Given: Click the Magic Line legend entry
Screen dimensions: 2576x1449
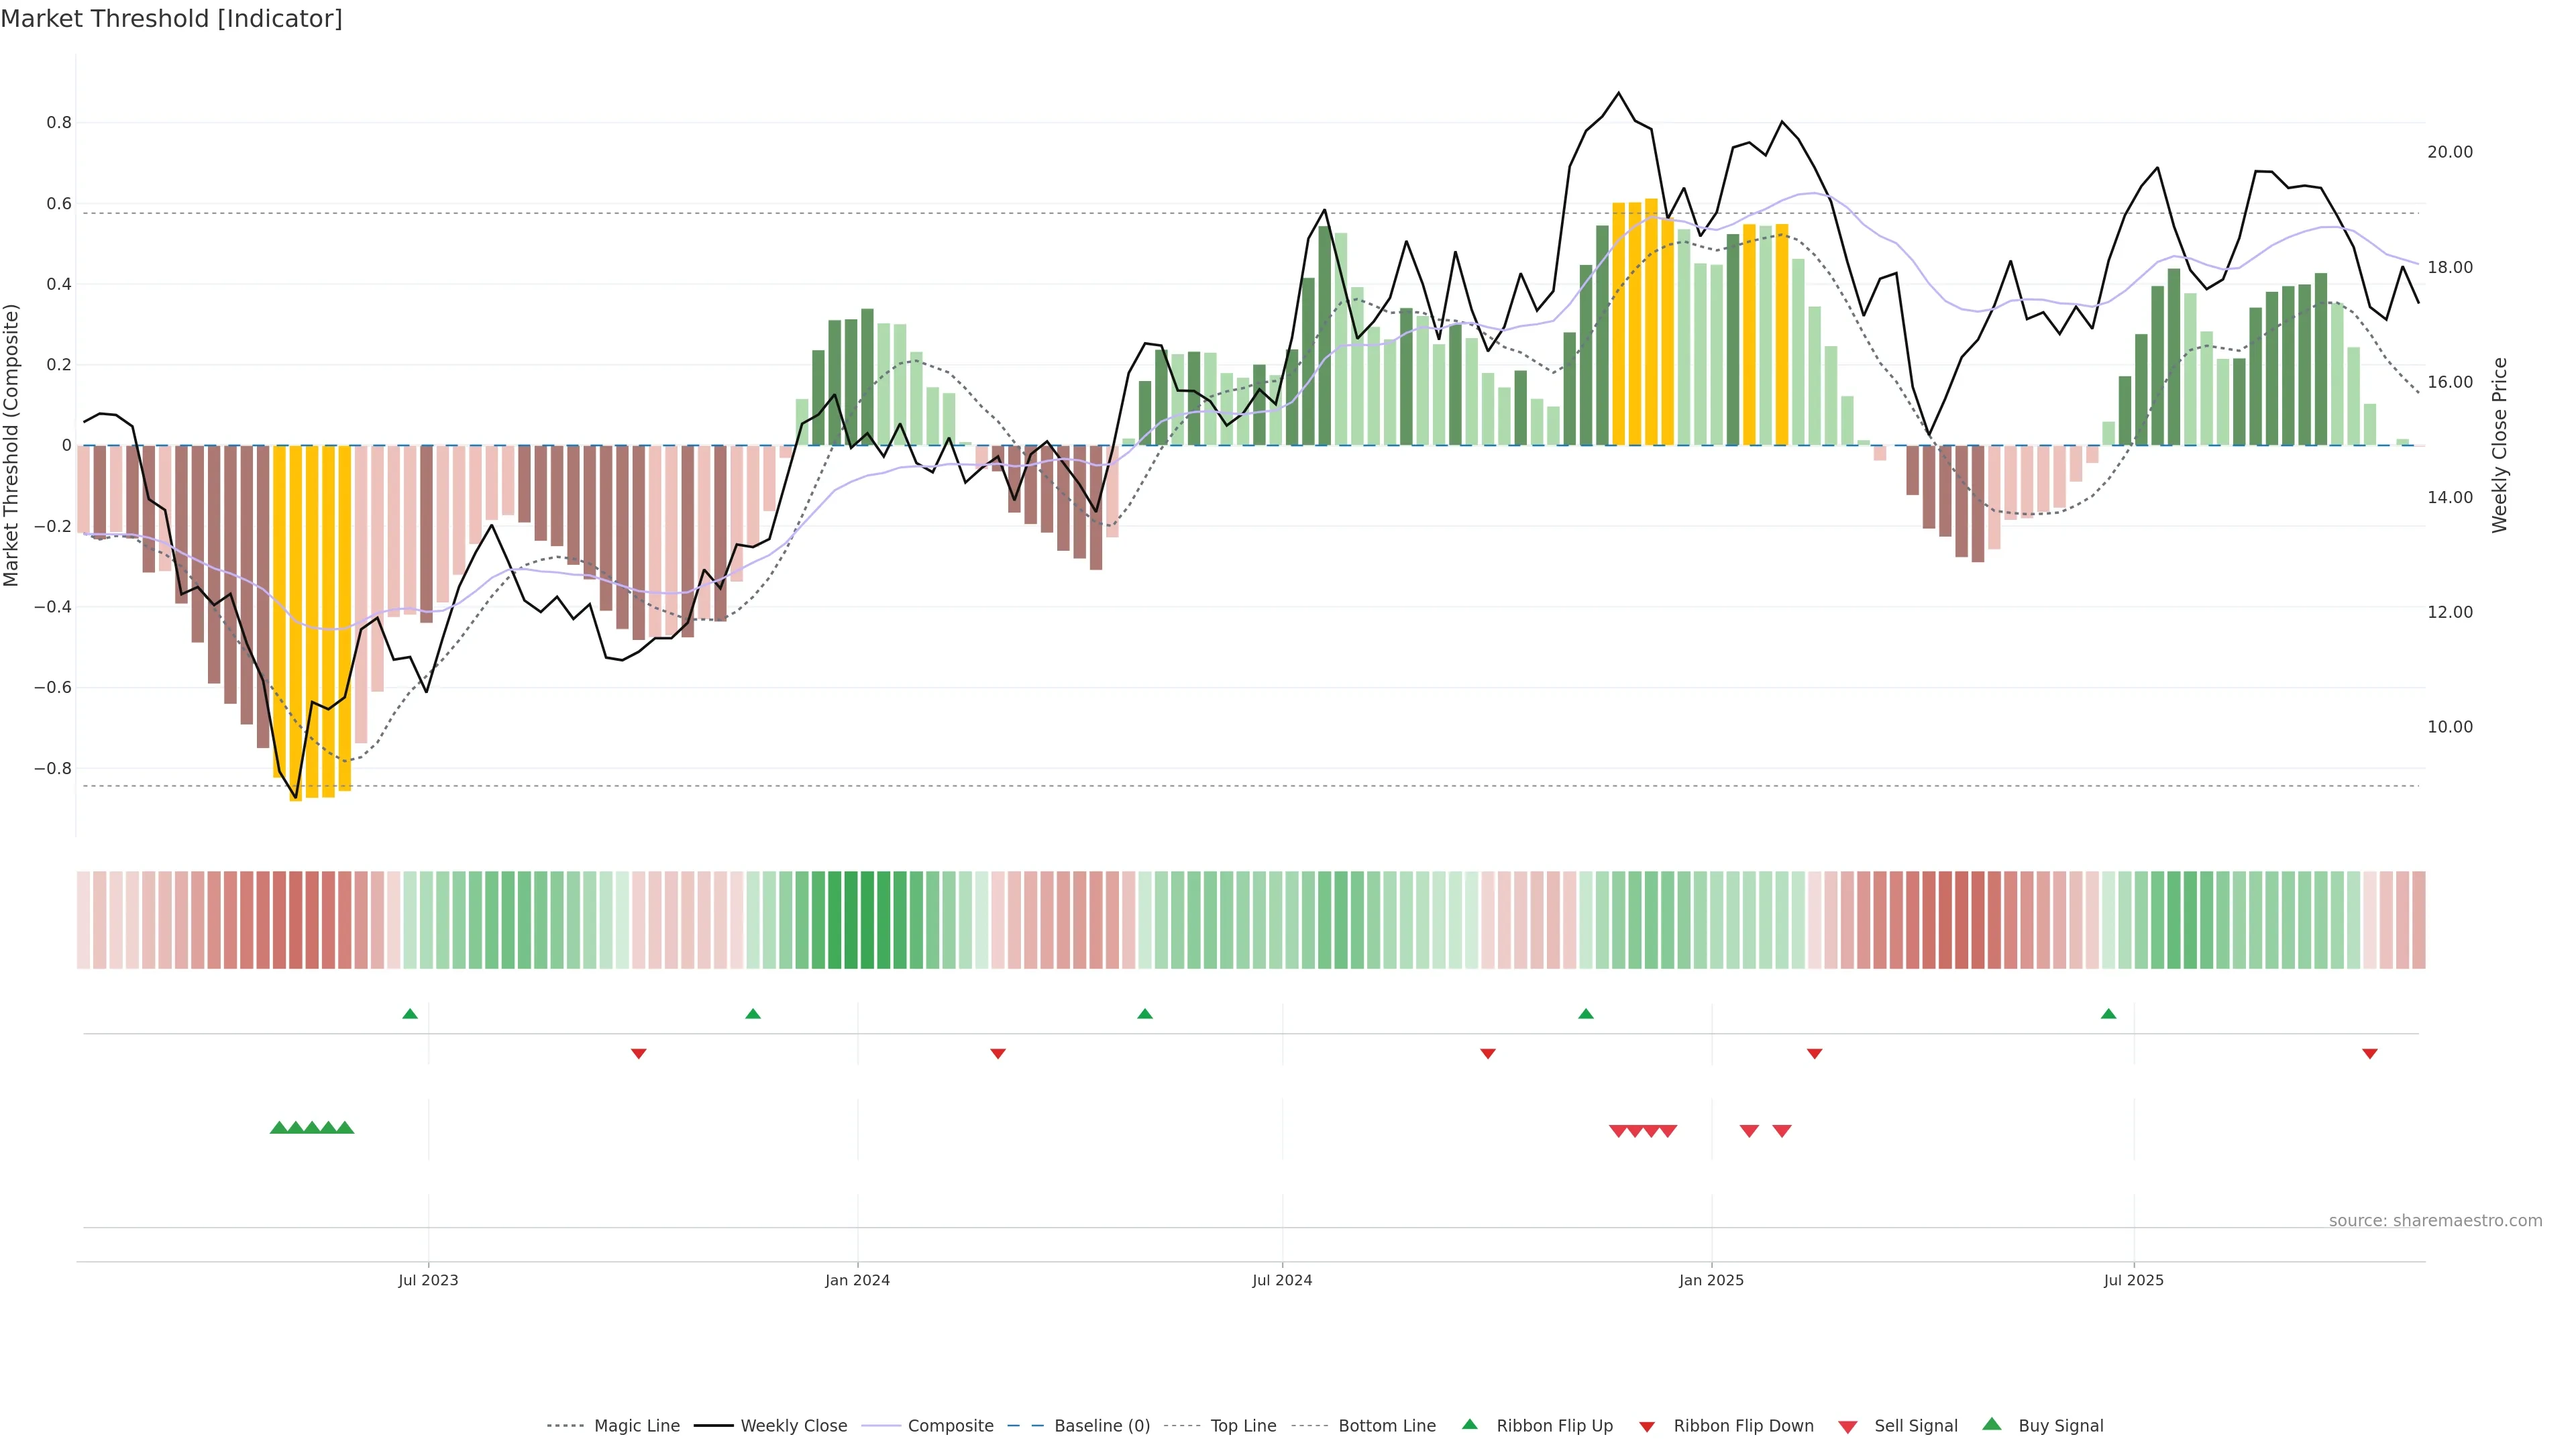Looking at the screenshot, I should tap(636, 1426).
